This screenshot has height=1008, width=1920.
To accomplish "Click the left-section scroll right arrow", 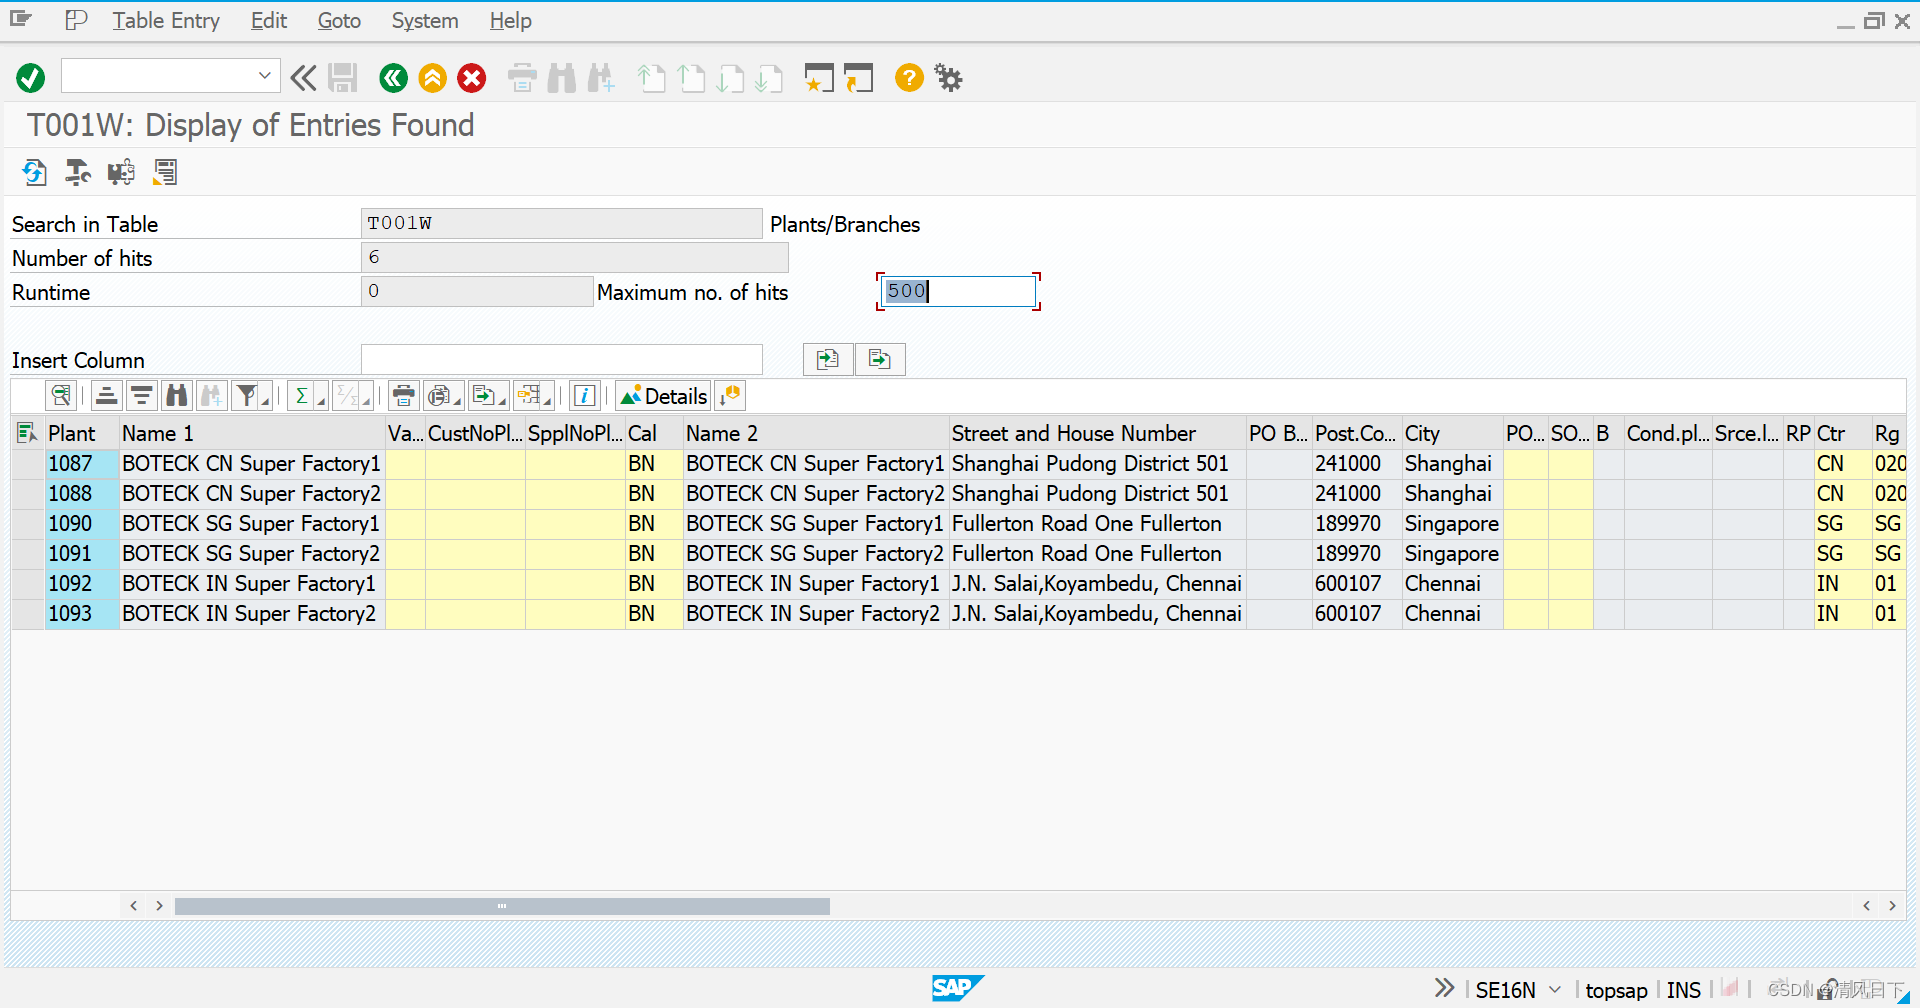I will coord(159,906).
